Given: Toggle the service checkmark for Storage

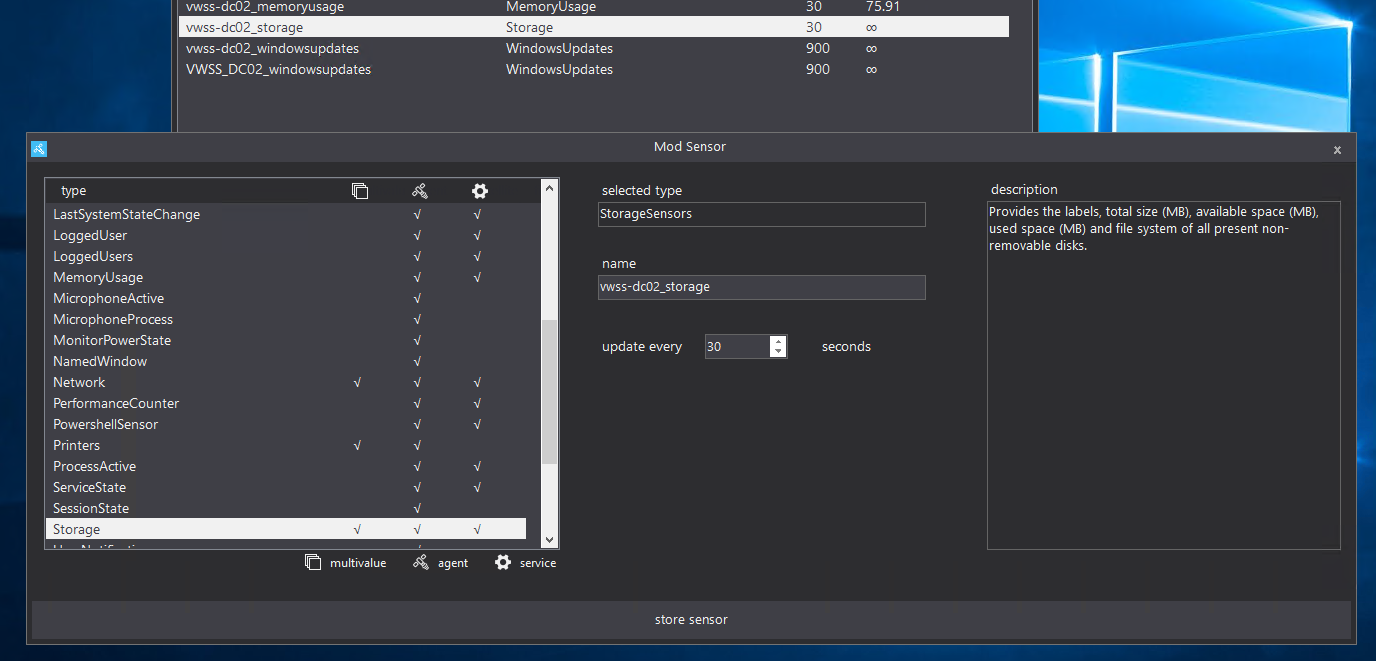Looking at the screenshot, I should [x=477, y=528].
